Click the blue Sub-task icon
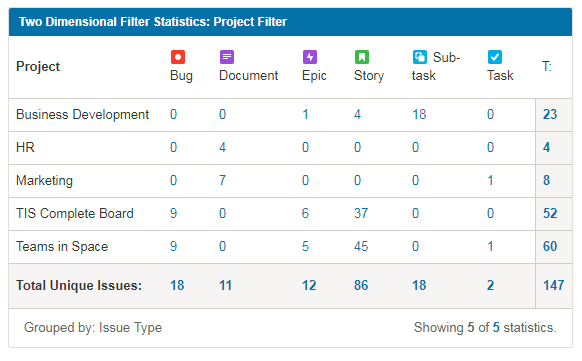Image resolution: width=582 pixels, height=361 pixels. click(x=420, y=57)
